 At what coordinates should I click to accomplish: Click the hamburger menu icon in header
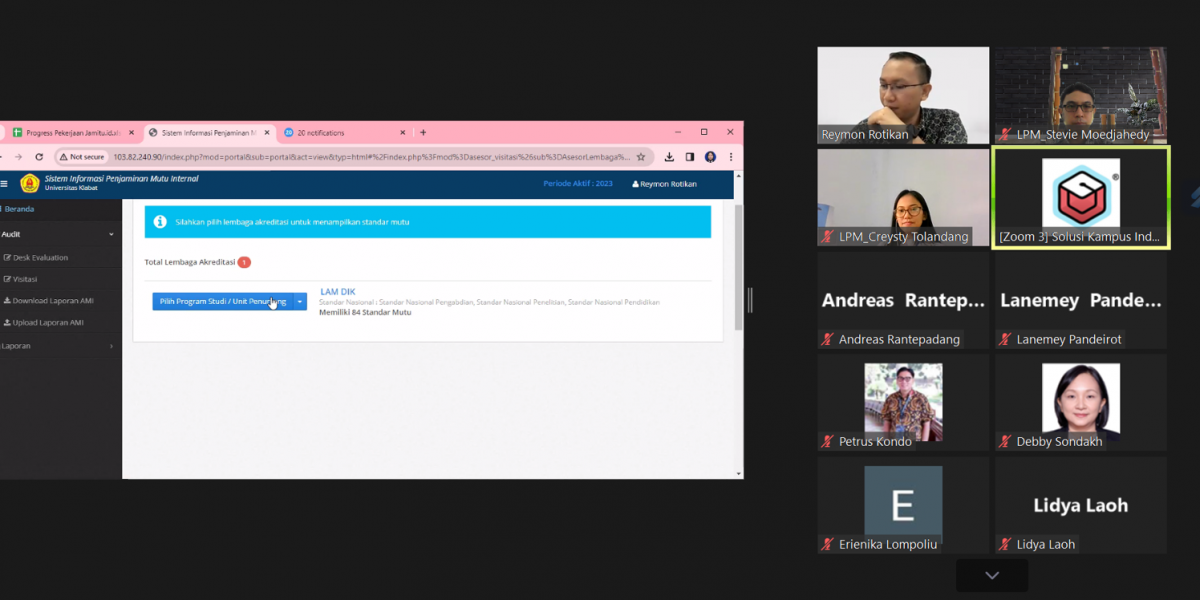pyautogui.click(x=4, y=184)
